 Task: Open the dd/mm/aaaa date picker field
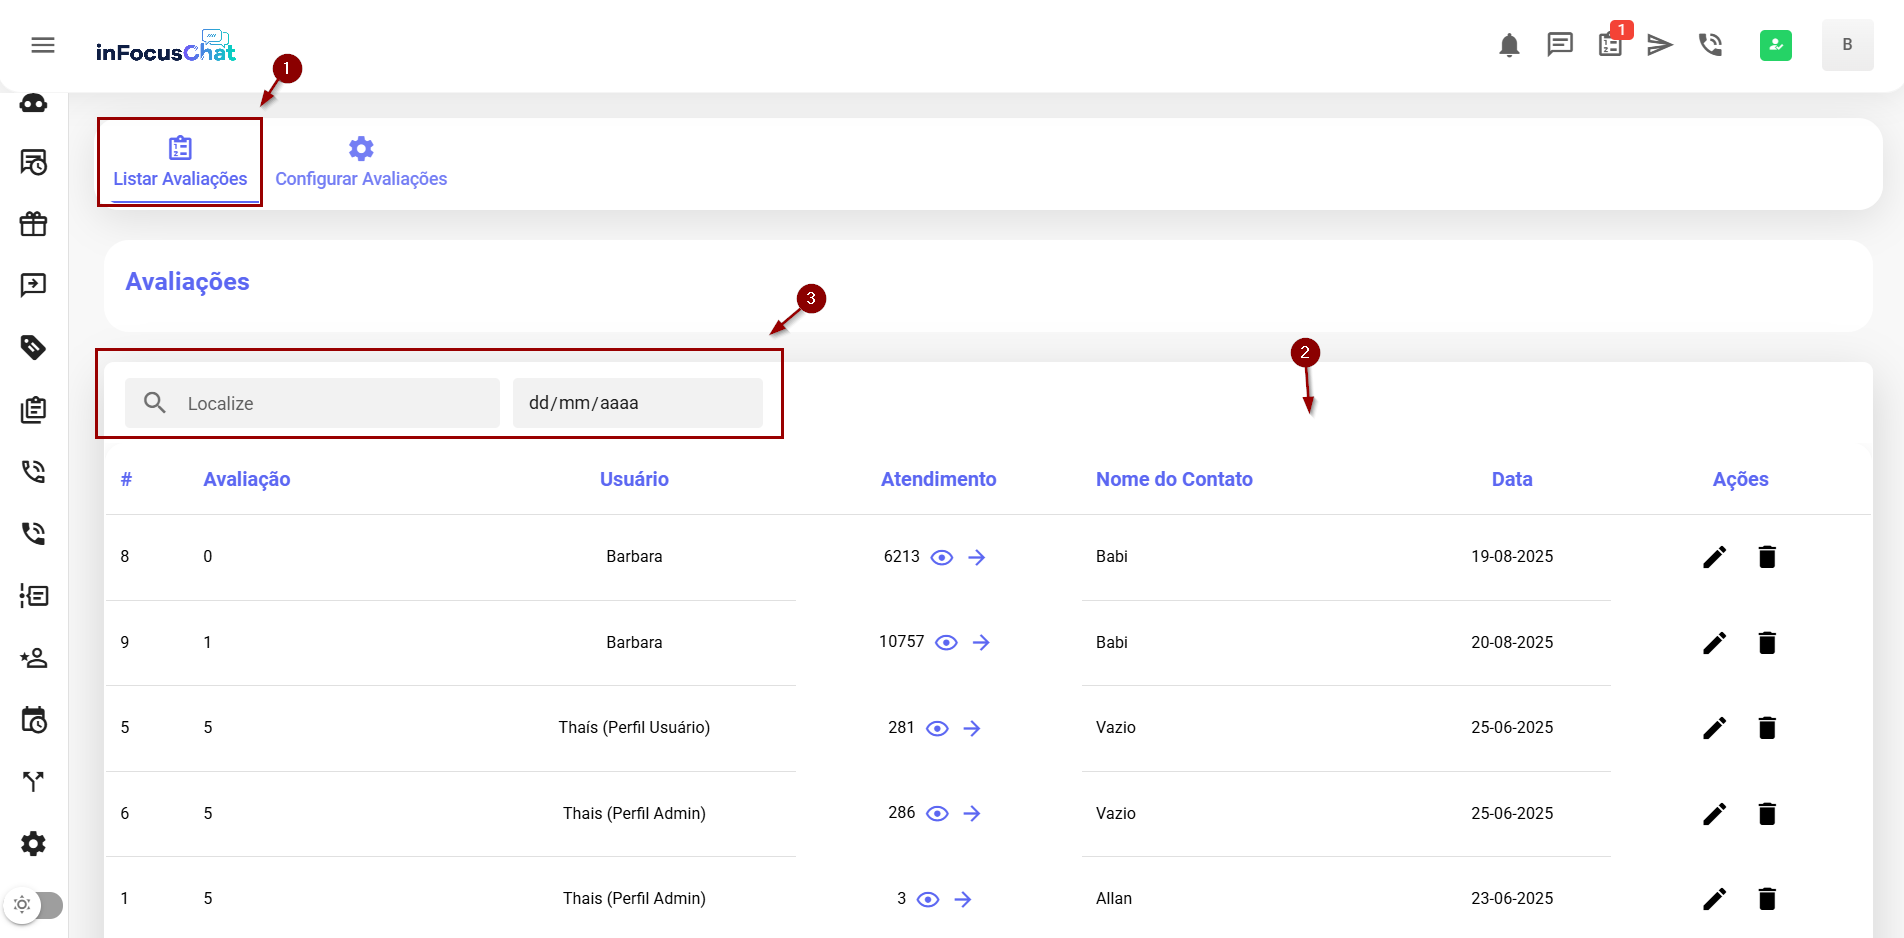point(637,403)
